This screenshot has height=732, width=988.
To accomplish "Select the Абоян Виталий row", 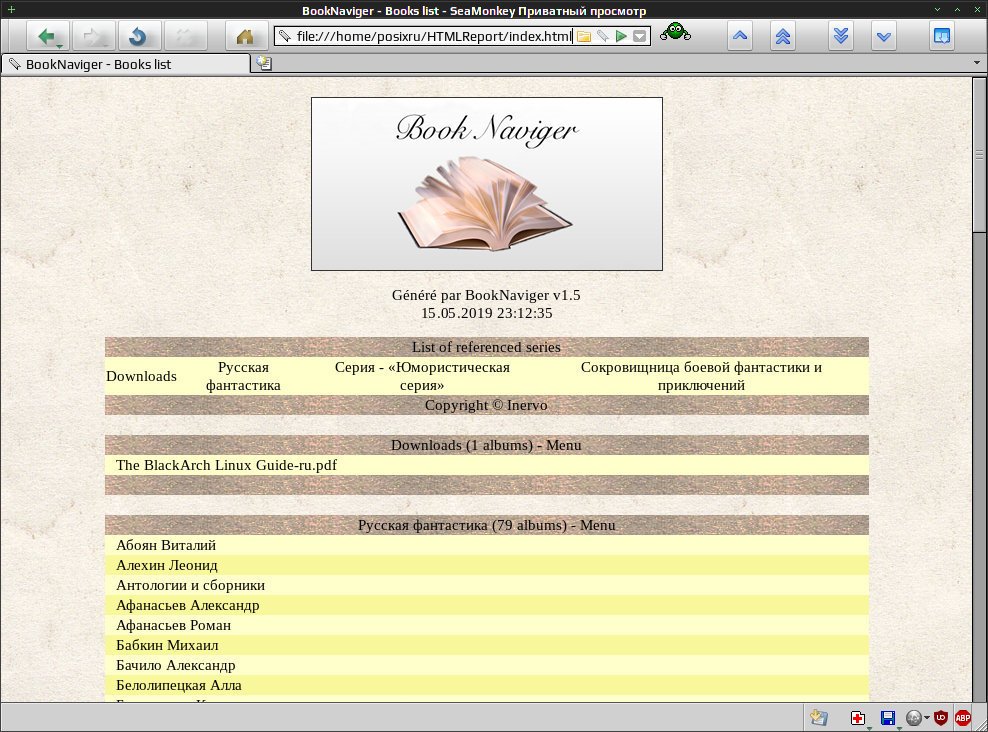I will click(x=486, y=546).
